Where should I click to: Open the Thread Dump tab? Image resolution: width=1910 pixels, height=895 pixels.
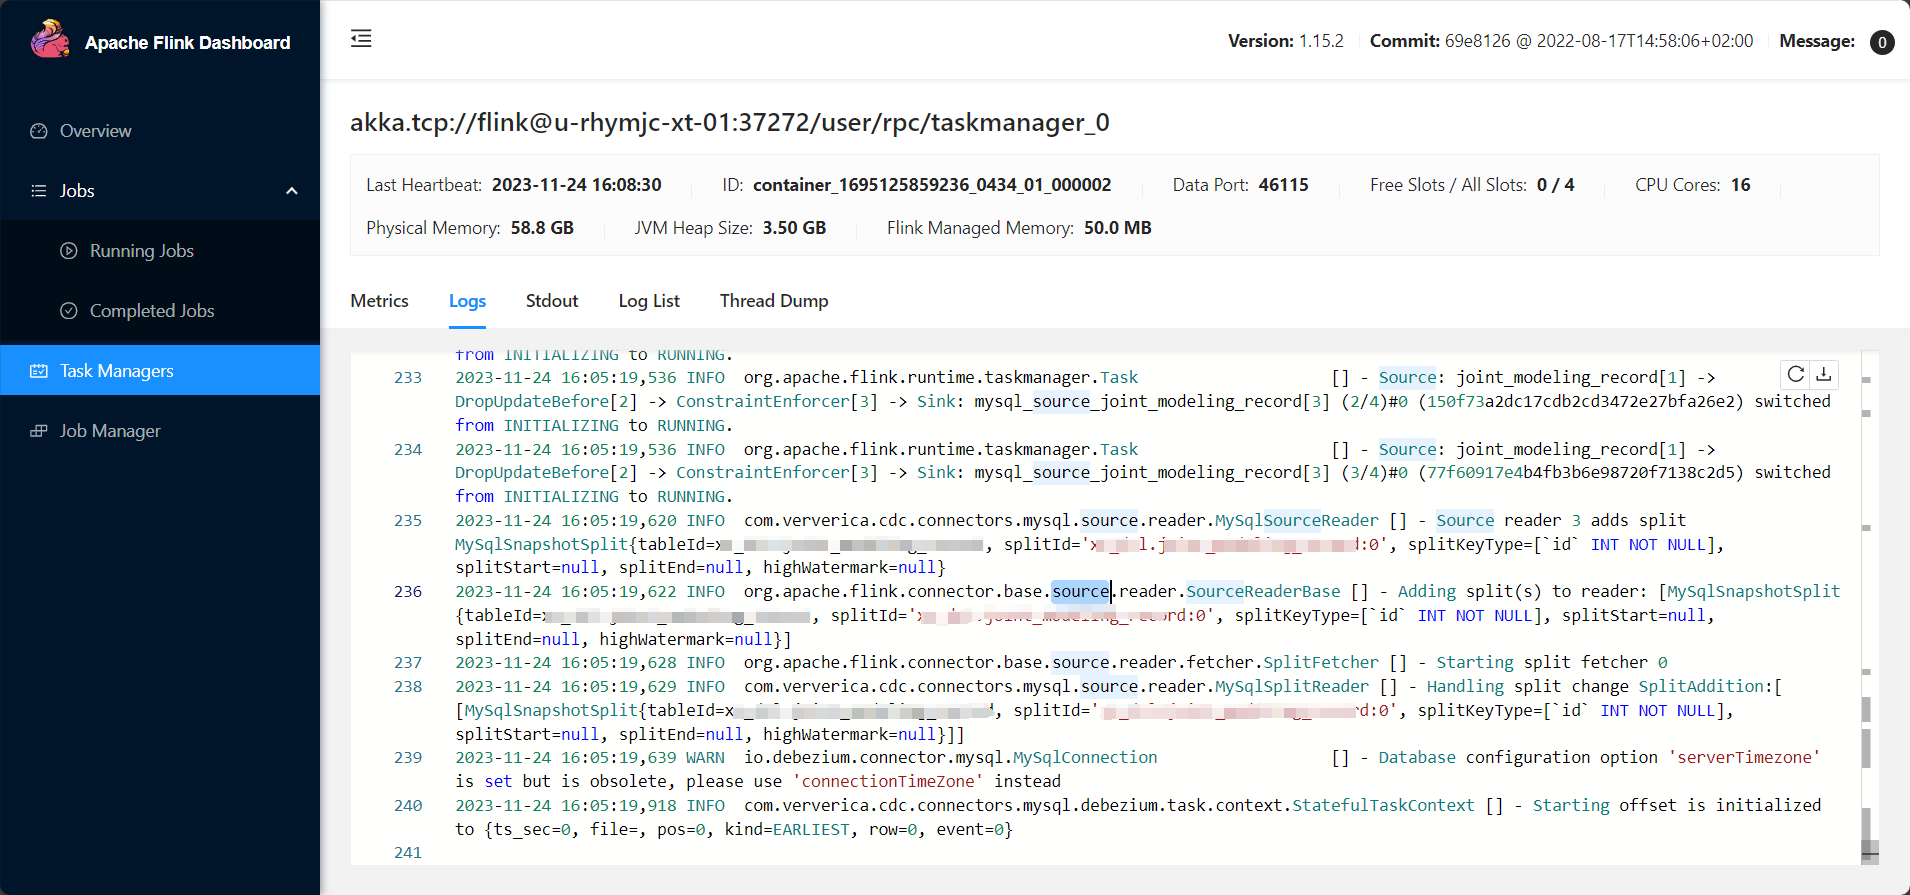point(774,301)
